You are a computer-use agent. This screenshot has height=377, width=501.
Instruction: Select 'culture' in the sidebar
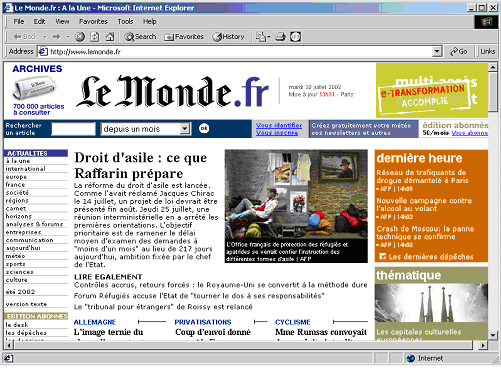16,280
